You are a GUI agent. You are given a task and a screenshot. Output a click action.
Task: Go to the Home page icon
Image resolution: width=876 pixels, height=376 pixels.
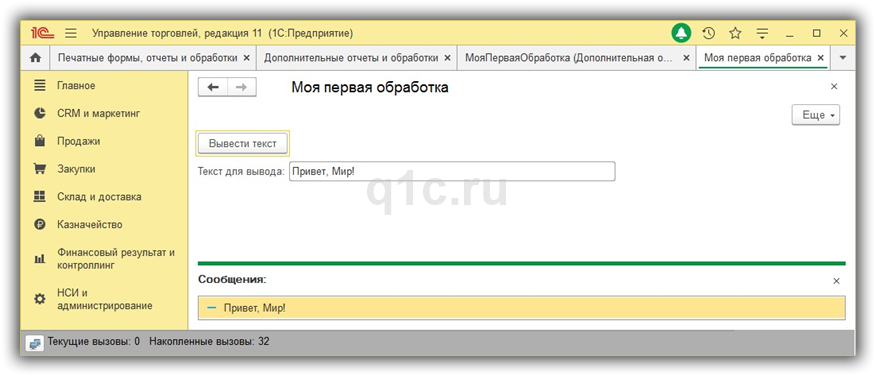tap(35, 58)
